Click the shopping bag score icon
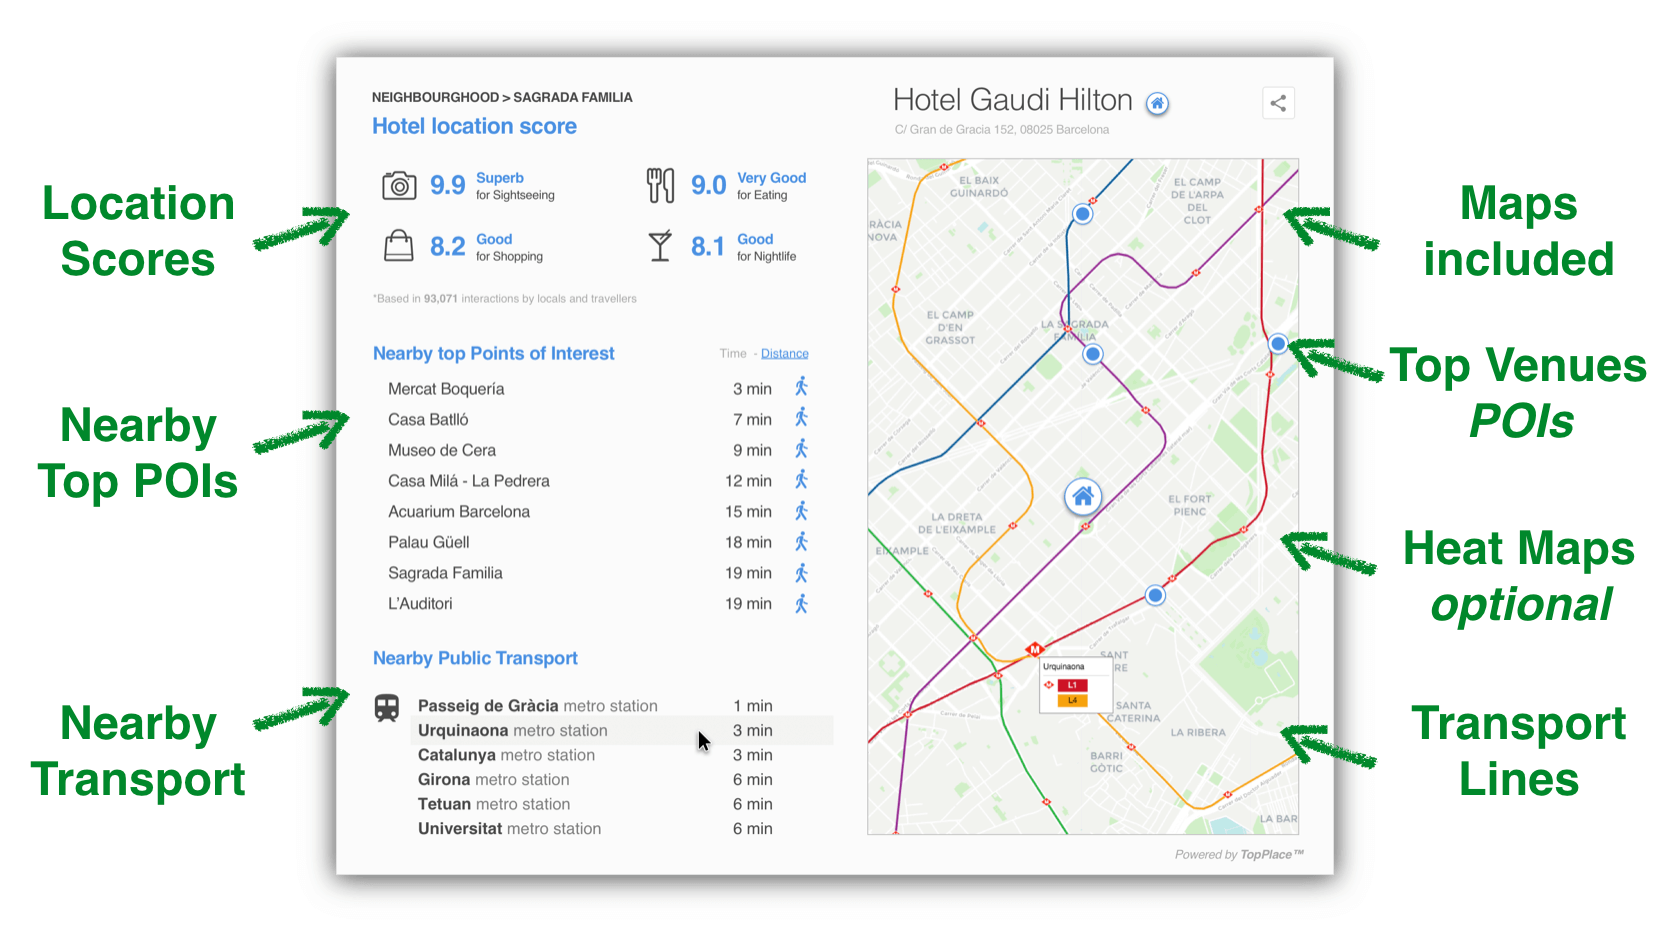The image size is (1680, 940). pos(399,246)
